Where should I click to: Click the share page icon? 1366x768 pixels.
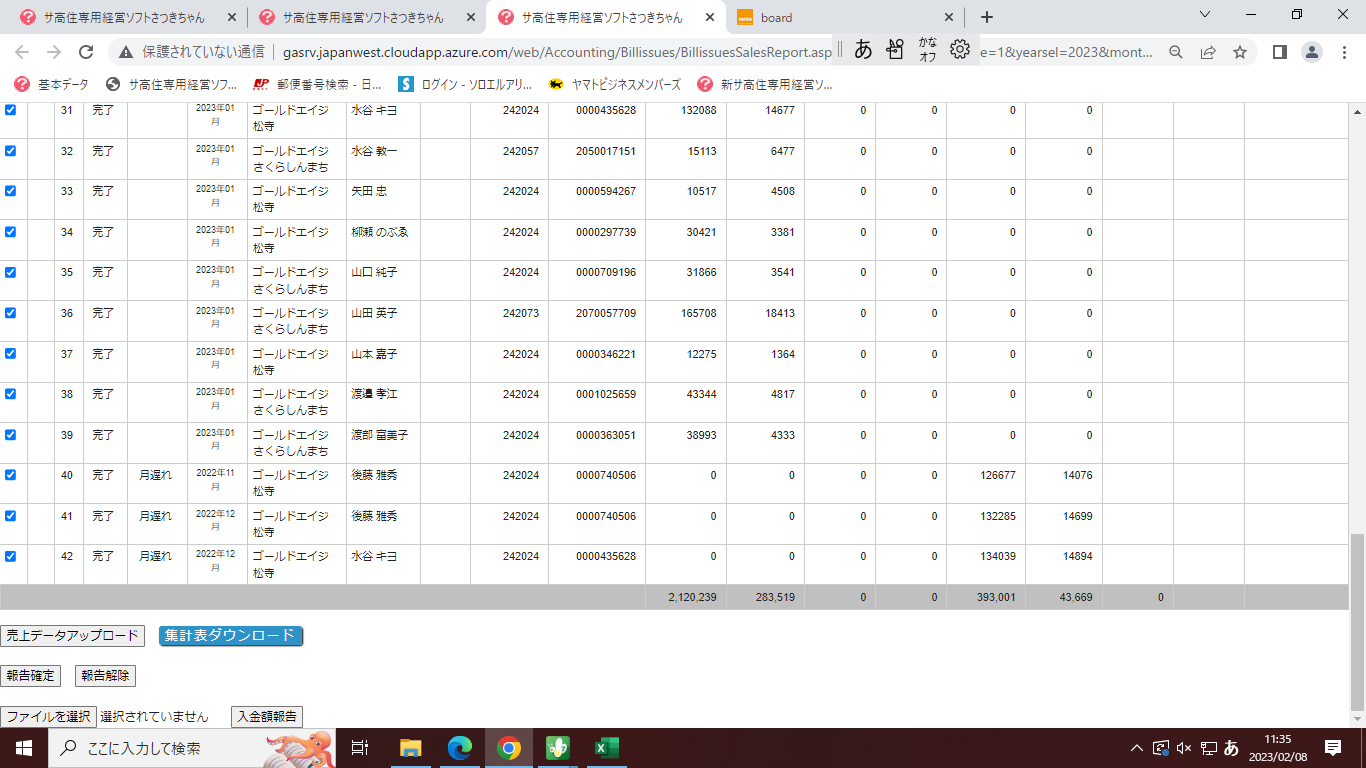click(1208, 52)
